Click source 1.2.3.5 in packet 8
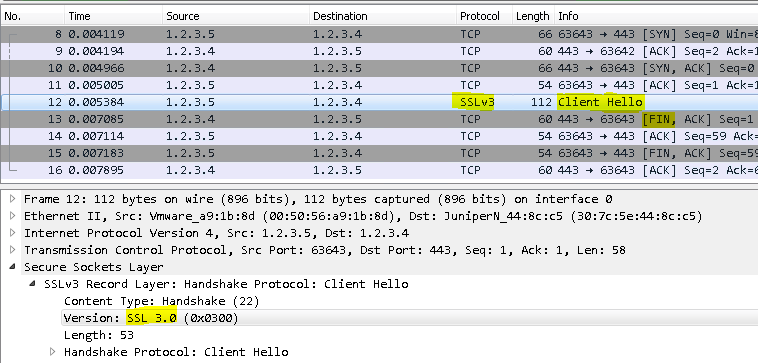 click(190, 34)
